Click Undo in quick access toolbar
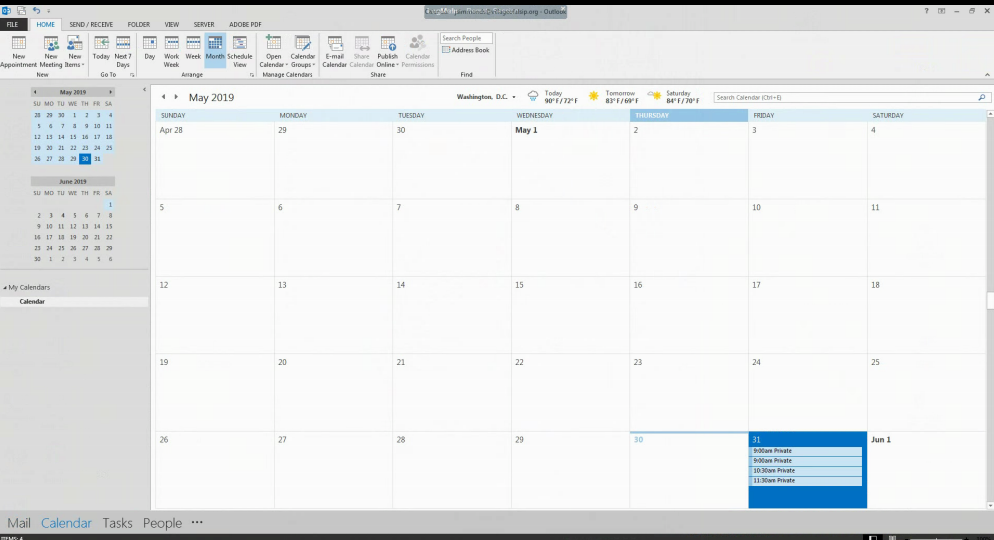Screen dimensions: 994x540 pos(36,11)
